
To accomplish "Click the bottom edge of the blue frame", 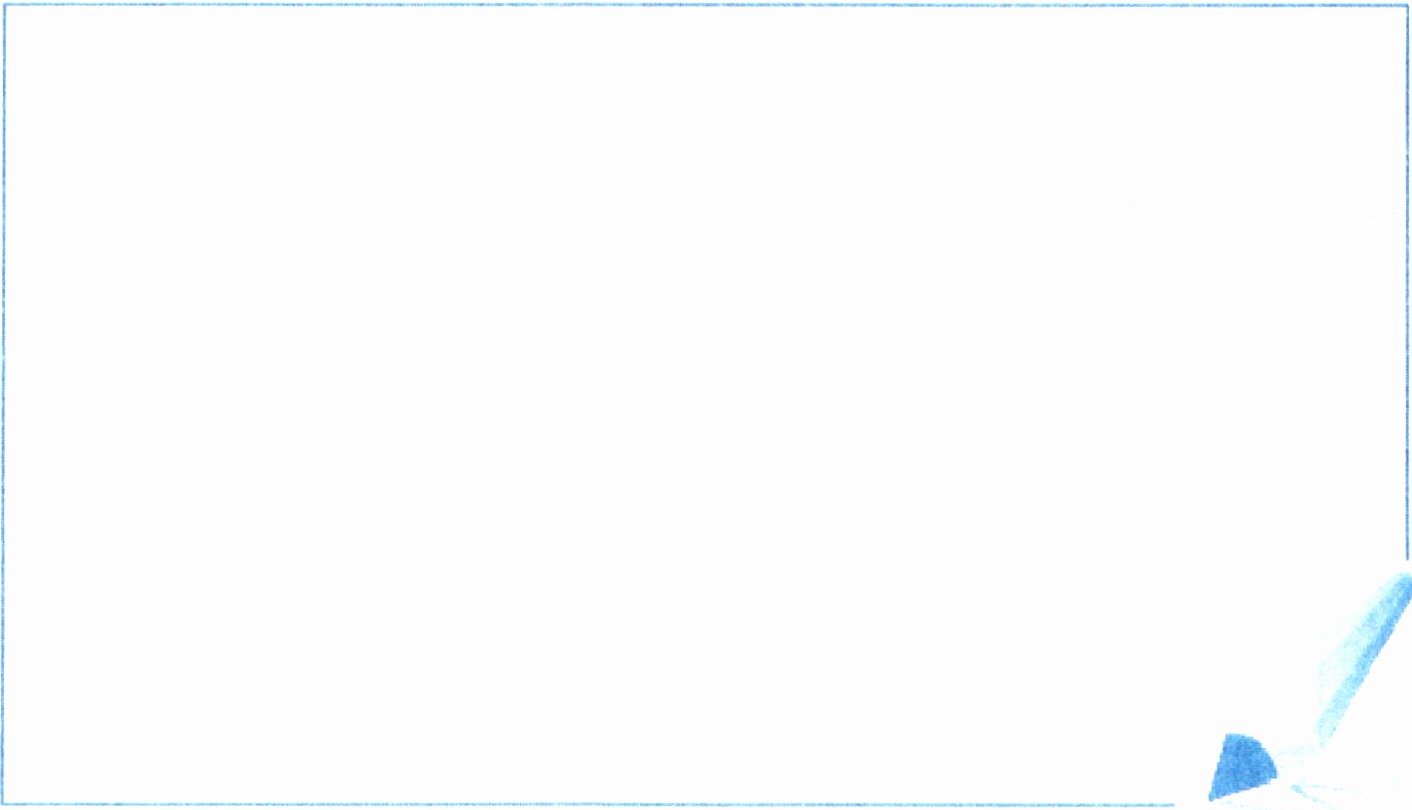I will pyautogui.click(x=588, y=804).
